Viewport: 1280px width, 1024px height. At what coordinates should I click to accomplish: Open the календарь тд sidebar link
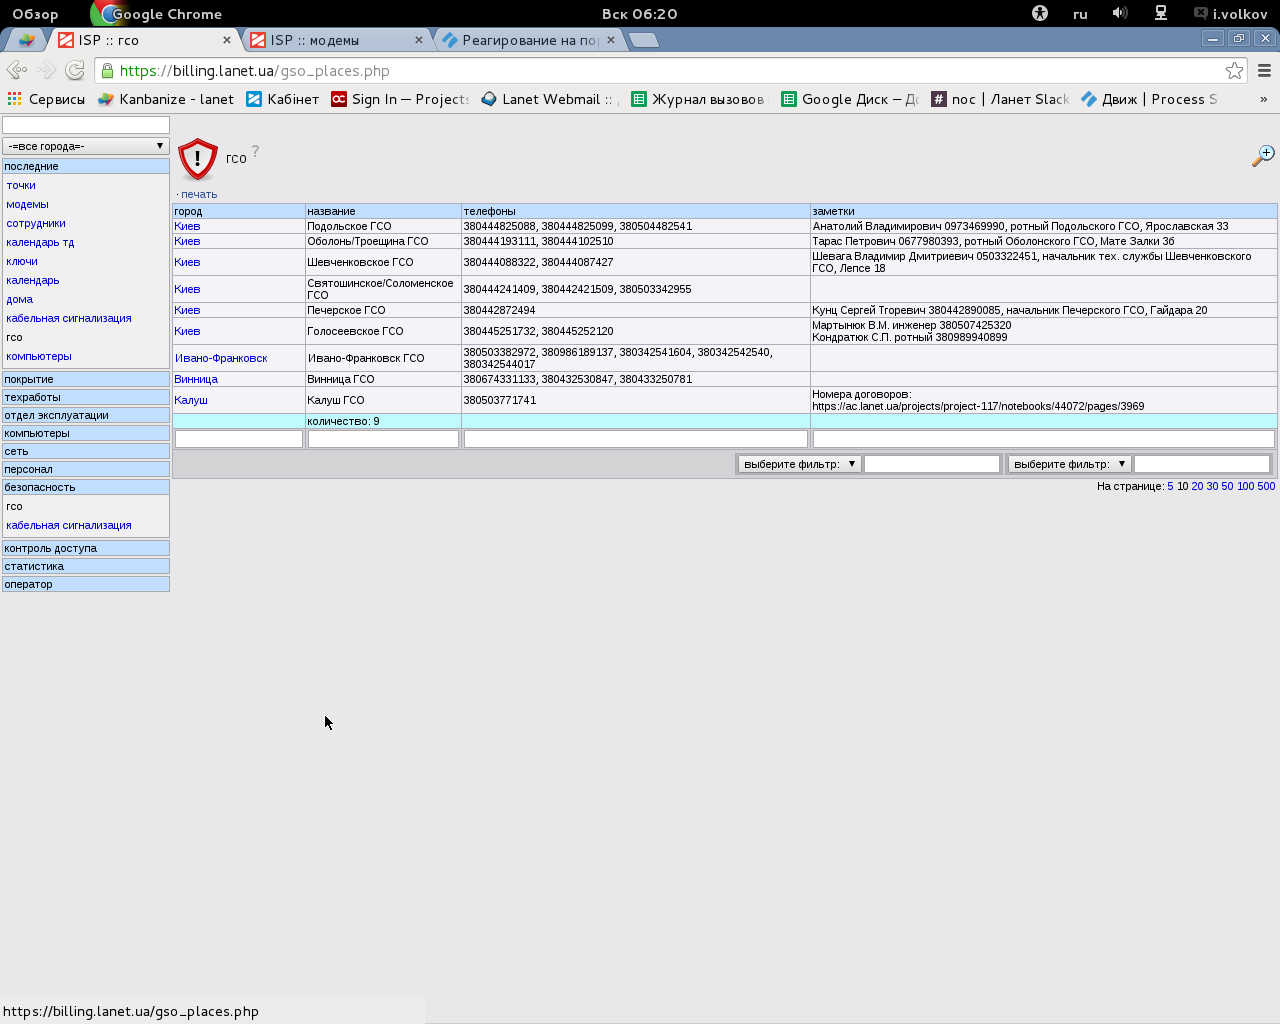[40, 242]
